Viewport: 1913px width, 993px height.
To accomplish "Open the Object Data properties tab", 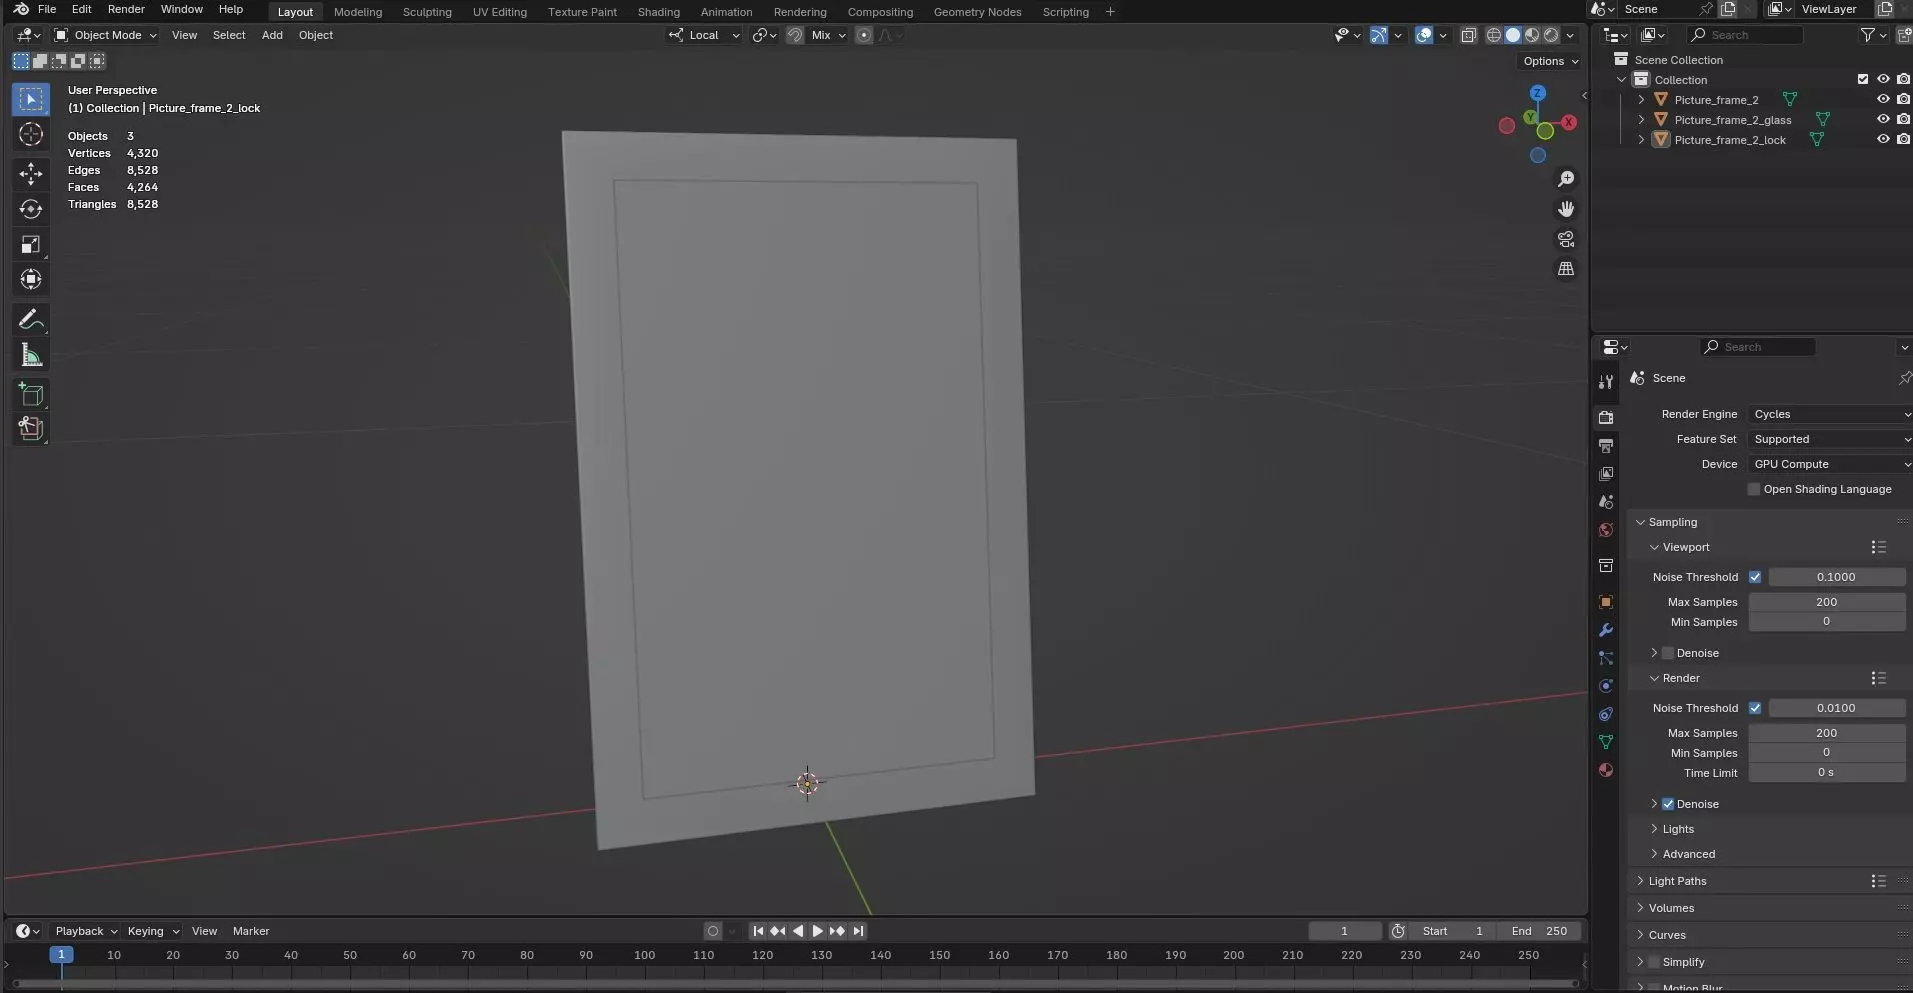I will [1606, 742].
